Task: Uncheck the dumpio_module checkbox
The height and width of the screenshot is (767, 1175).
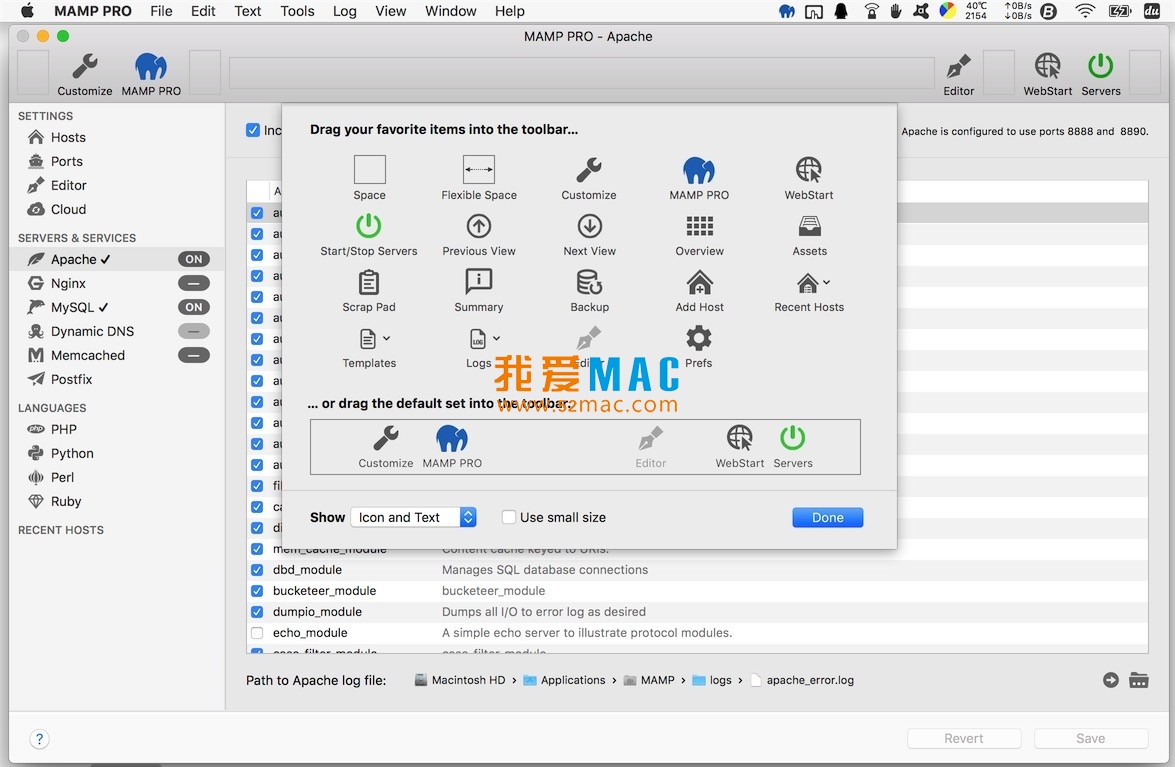Action: tap(257, 611)
